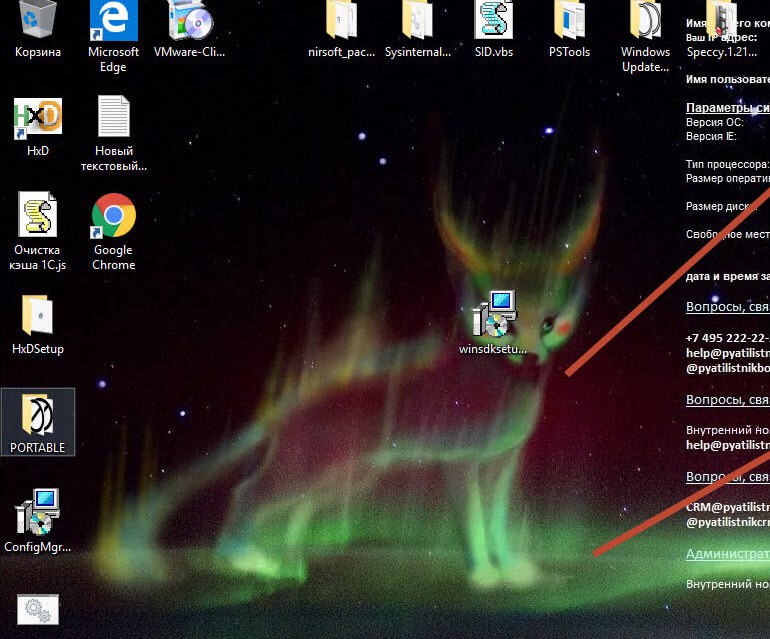This screenshot has height=639, width=770.
Task: Click the Имя пользовате... label
Action: (727, 79)
